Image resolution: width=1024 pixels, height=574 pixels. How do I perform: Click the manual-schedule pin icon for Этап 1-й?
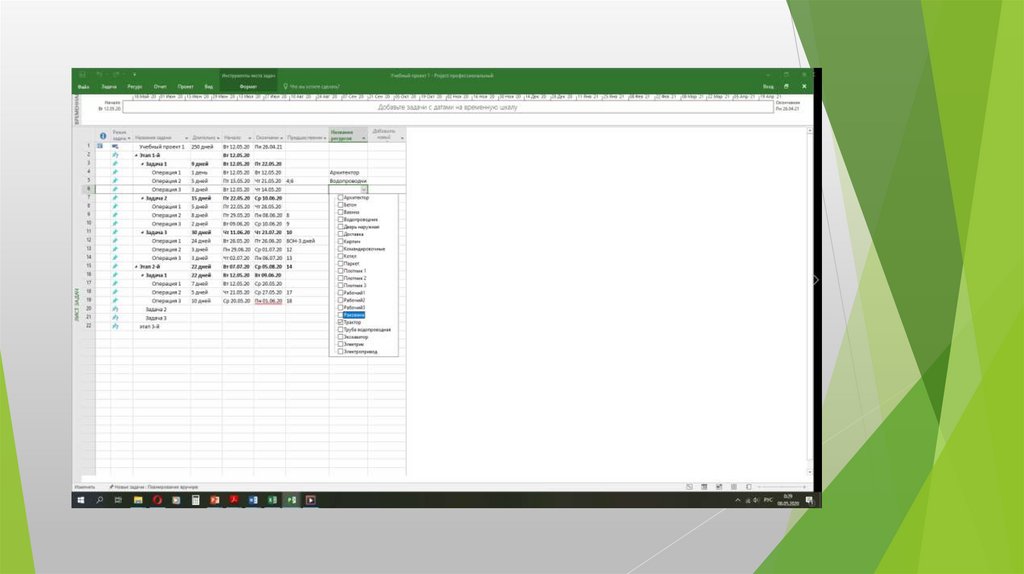click(x=115, y=155)
